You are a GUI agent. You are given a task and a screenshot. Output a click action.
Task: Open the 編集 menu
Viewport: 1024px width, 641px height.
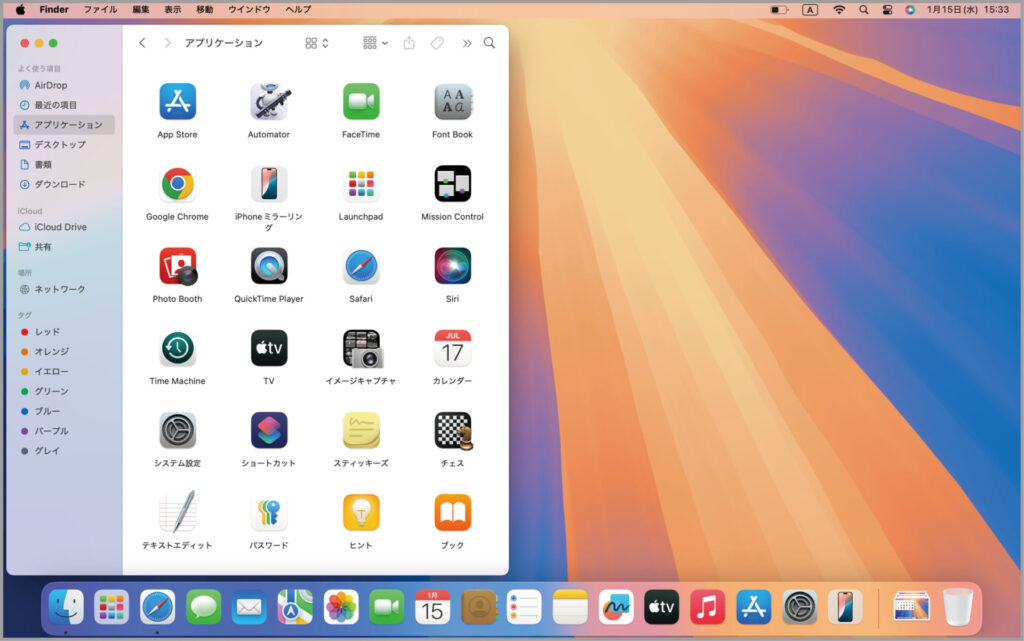pyautogui.click(x=141, y=9)
